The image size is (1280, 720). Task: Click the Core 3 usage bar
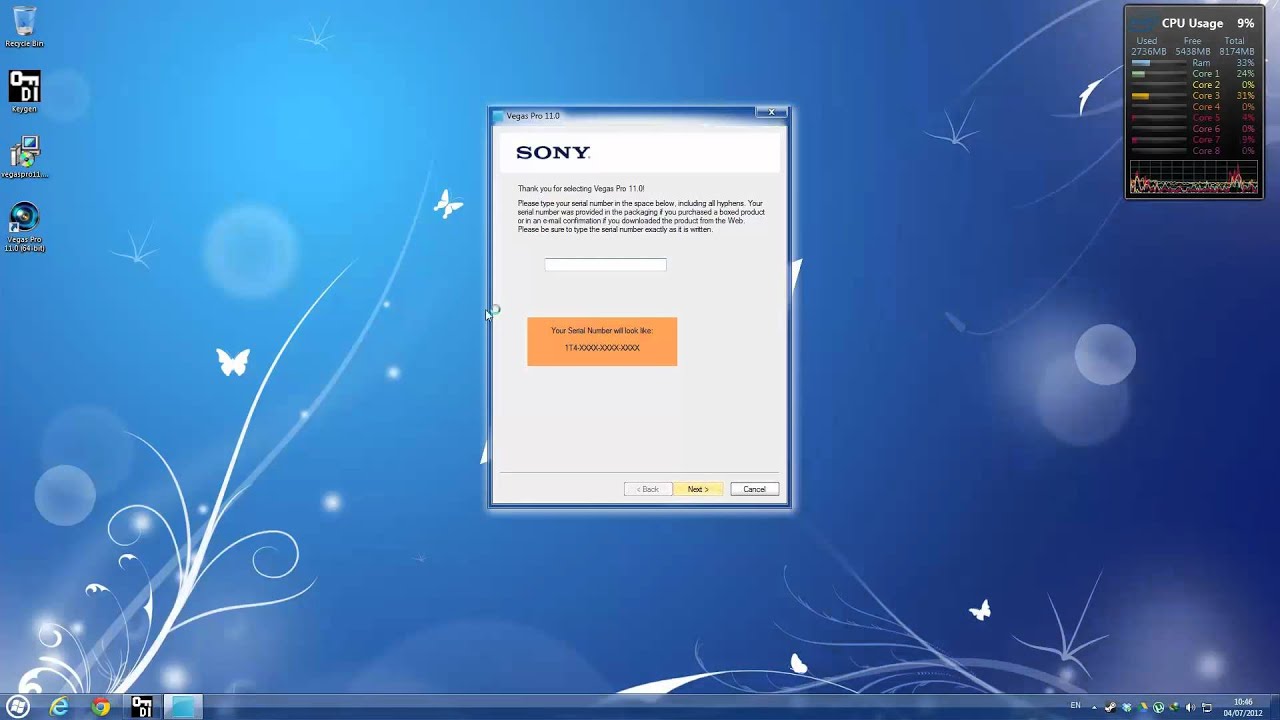pos(1158,96)
